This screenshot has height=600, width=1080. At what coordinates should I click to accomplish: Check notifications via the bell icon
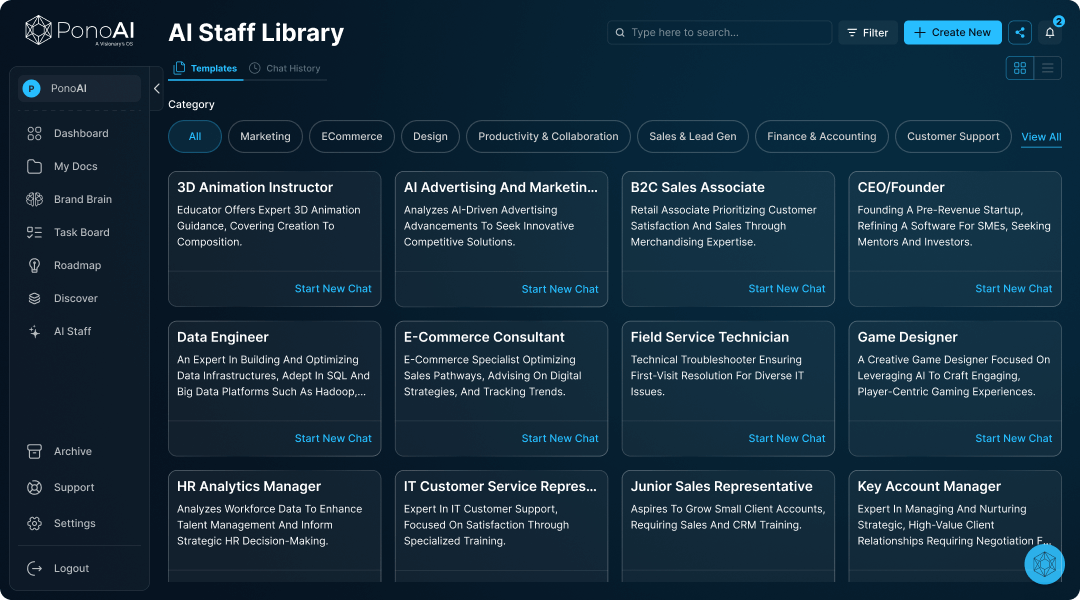(x=1049, y=32)
